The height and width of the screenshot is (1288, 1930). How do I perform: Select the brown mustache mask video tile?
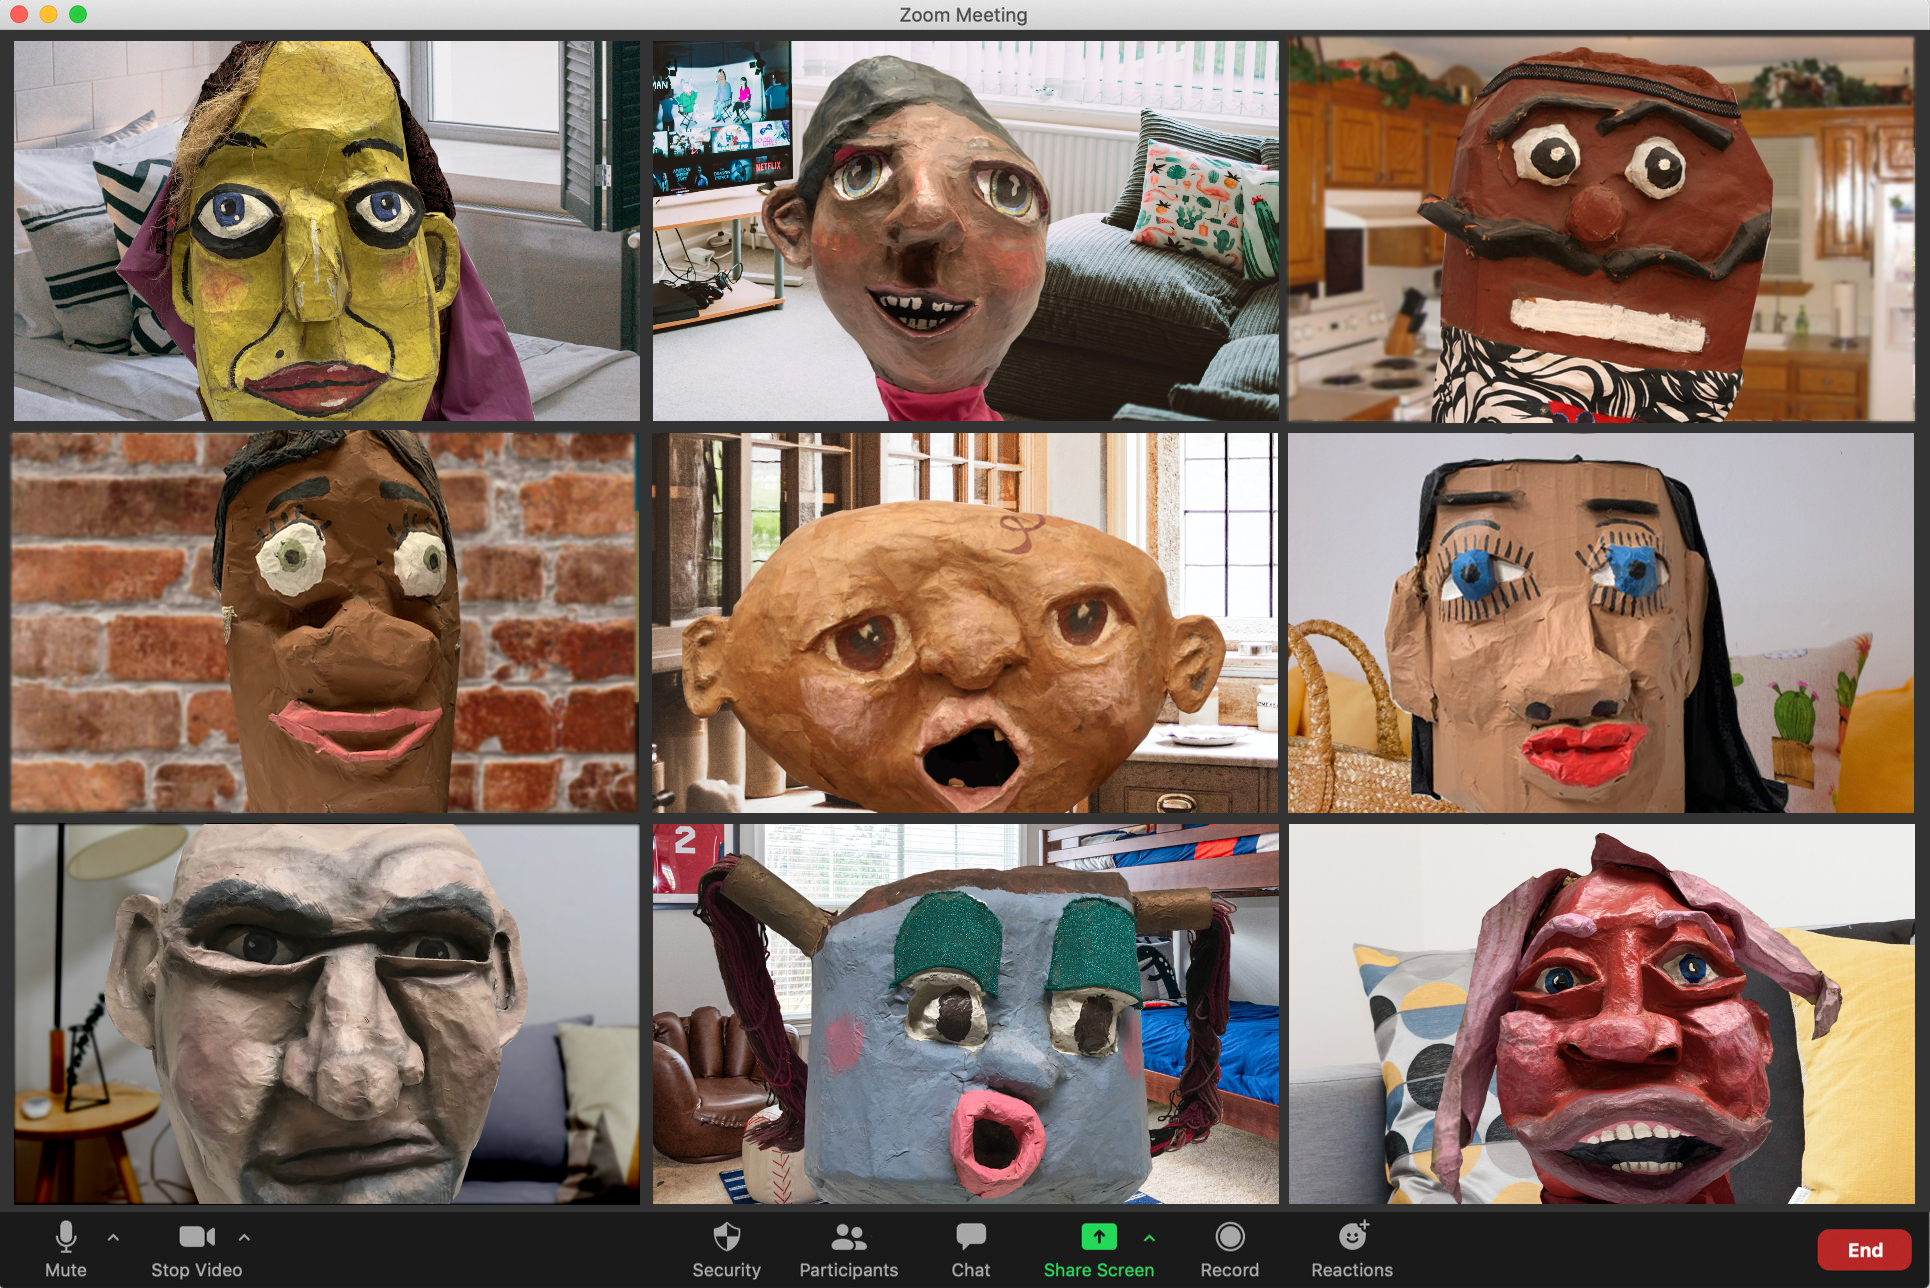pos(1600,230)
